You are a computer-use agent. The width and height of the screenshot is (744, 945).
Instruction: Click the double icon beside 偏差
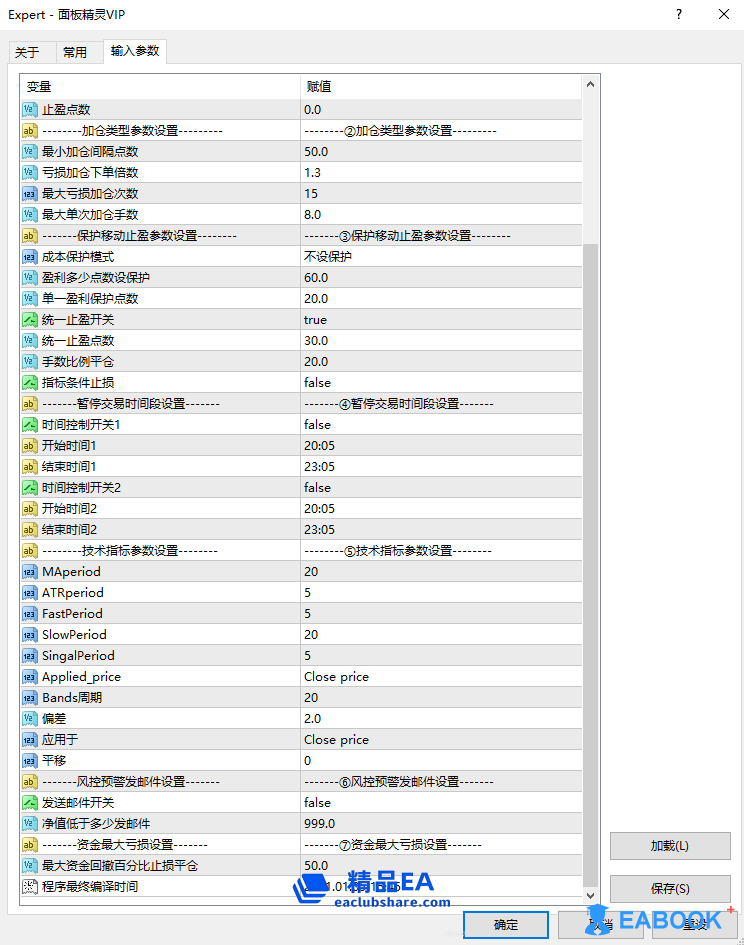[x=30, y=719]
